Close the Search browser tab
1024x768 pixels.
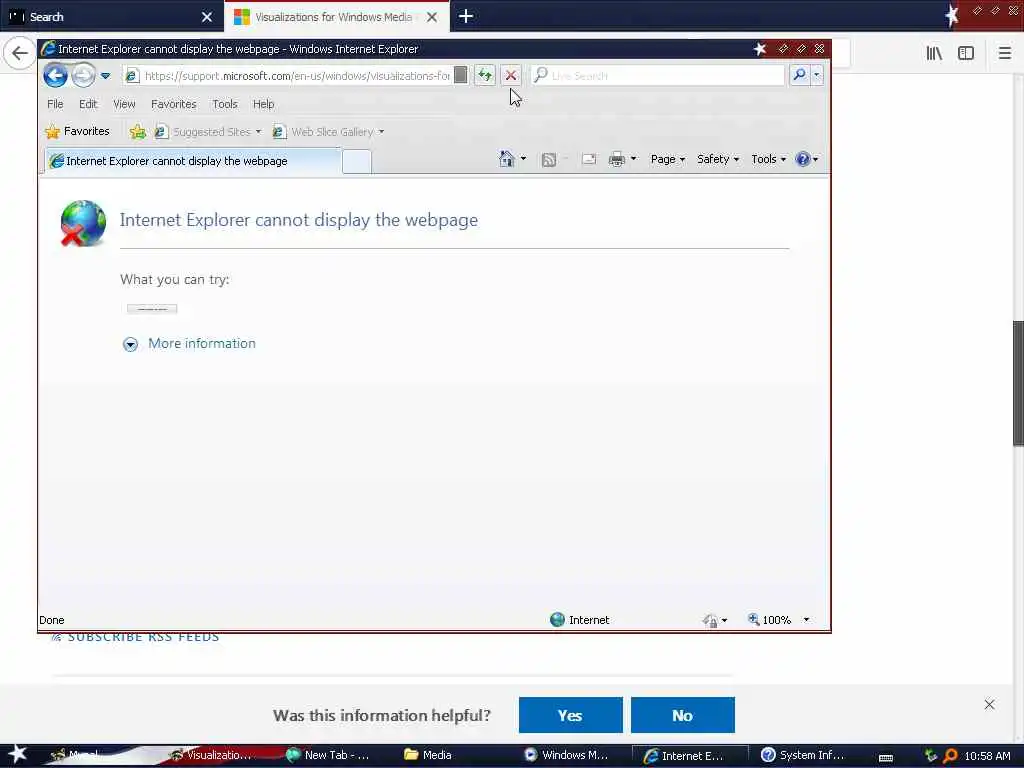tap(206, 17)
